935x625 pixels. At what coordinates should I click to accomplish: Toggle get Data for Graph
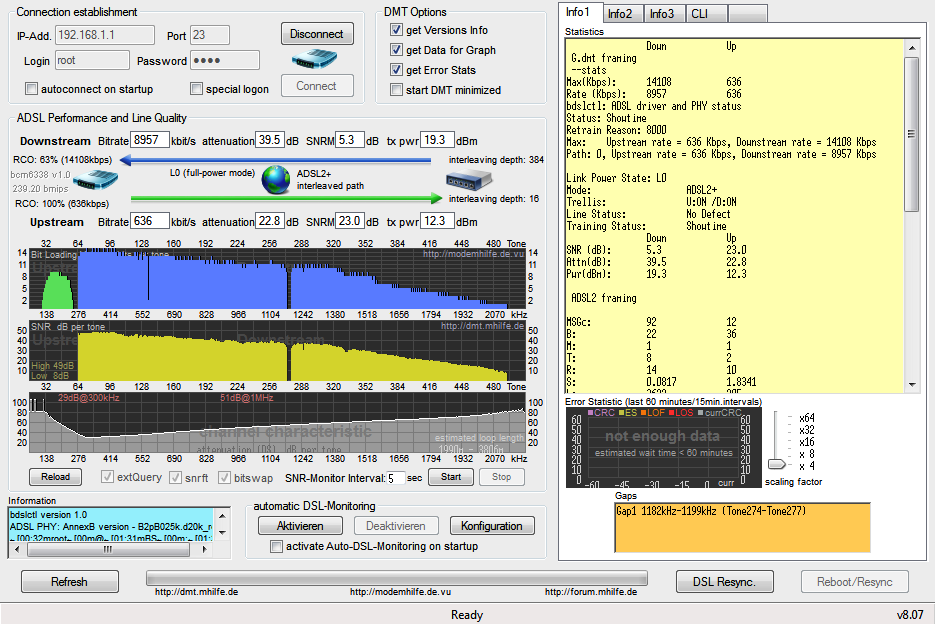396,49
